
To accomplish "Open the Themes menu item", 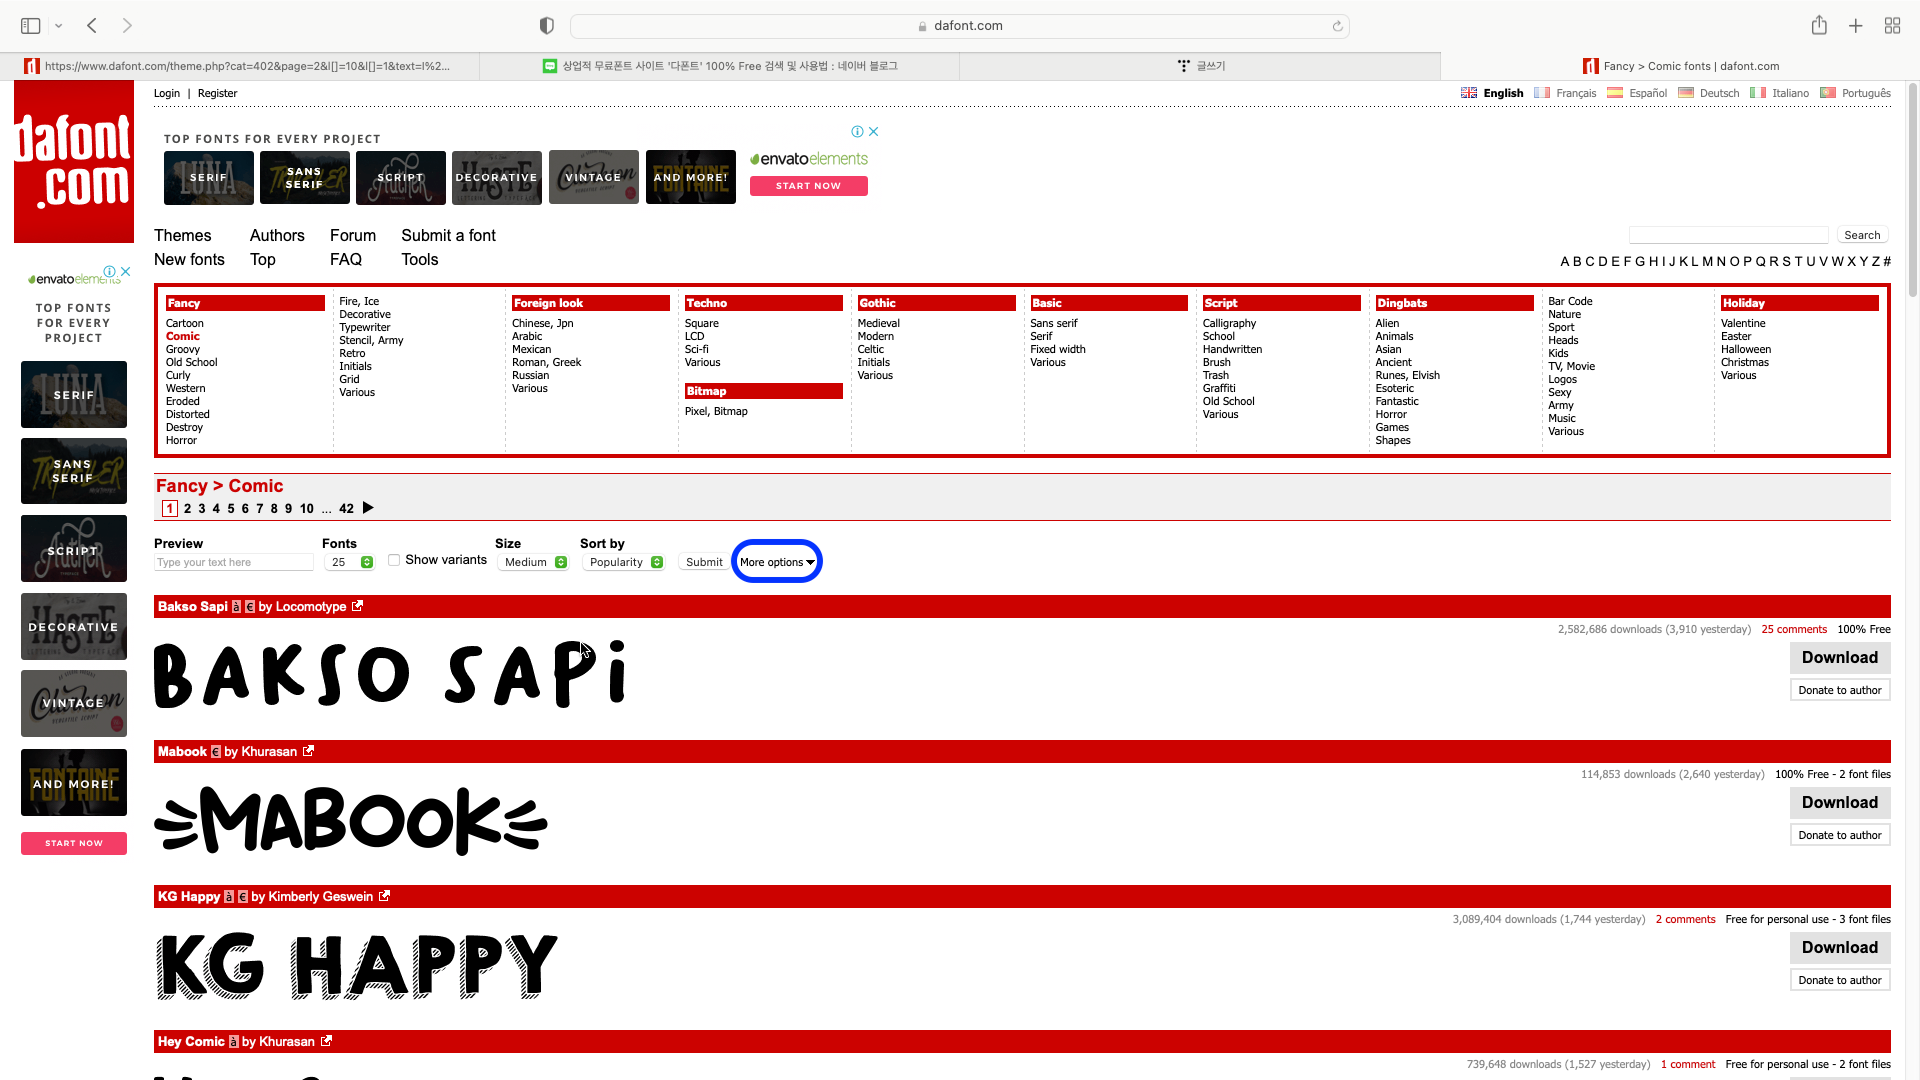I will coord(183,235).
